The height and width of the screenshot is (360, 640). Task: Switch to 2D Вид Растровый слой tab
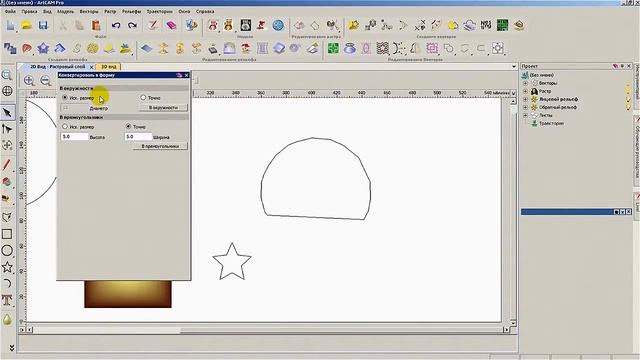tap(58, 67)
